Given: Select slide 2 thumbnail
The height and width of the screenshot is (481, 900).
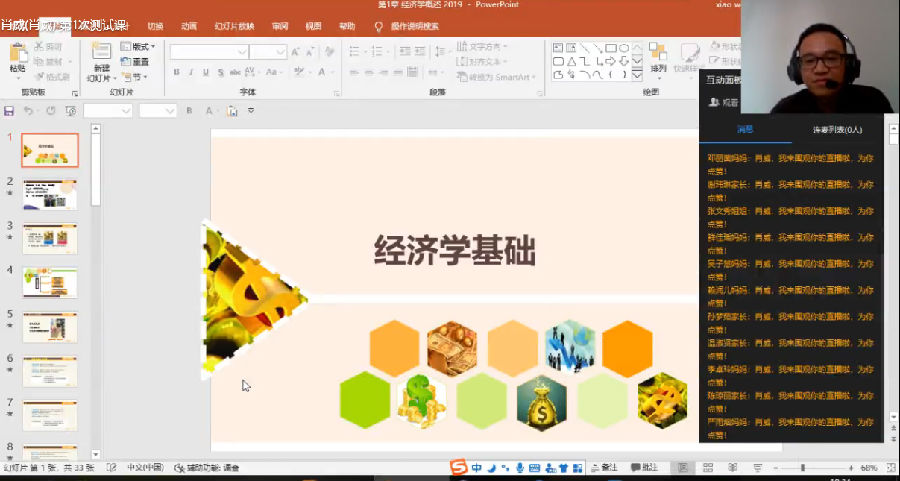Looking at the screenshot, I should pyautogui.click(x=50, y=195).
